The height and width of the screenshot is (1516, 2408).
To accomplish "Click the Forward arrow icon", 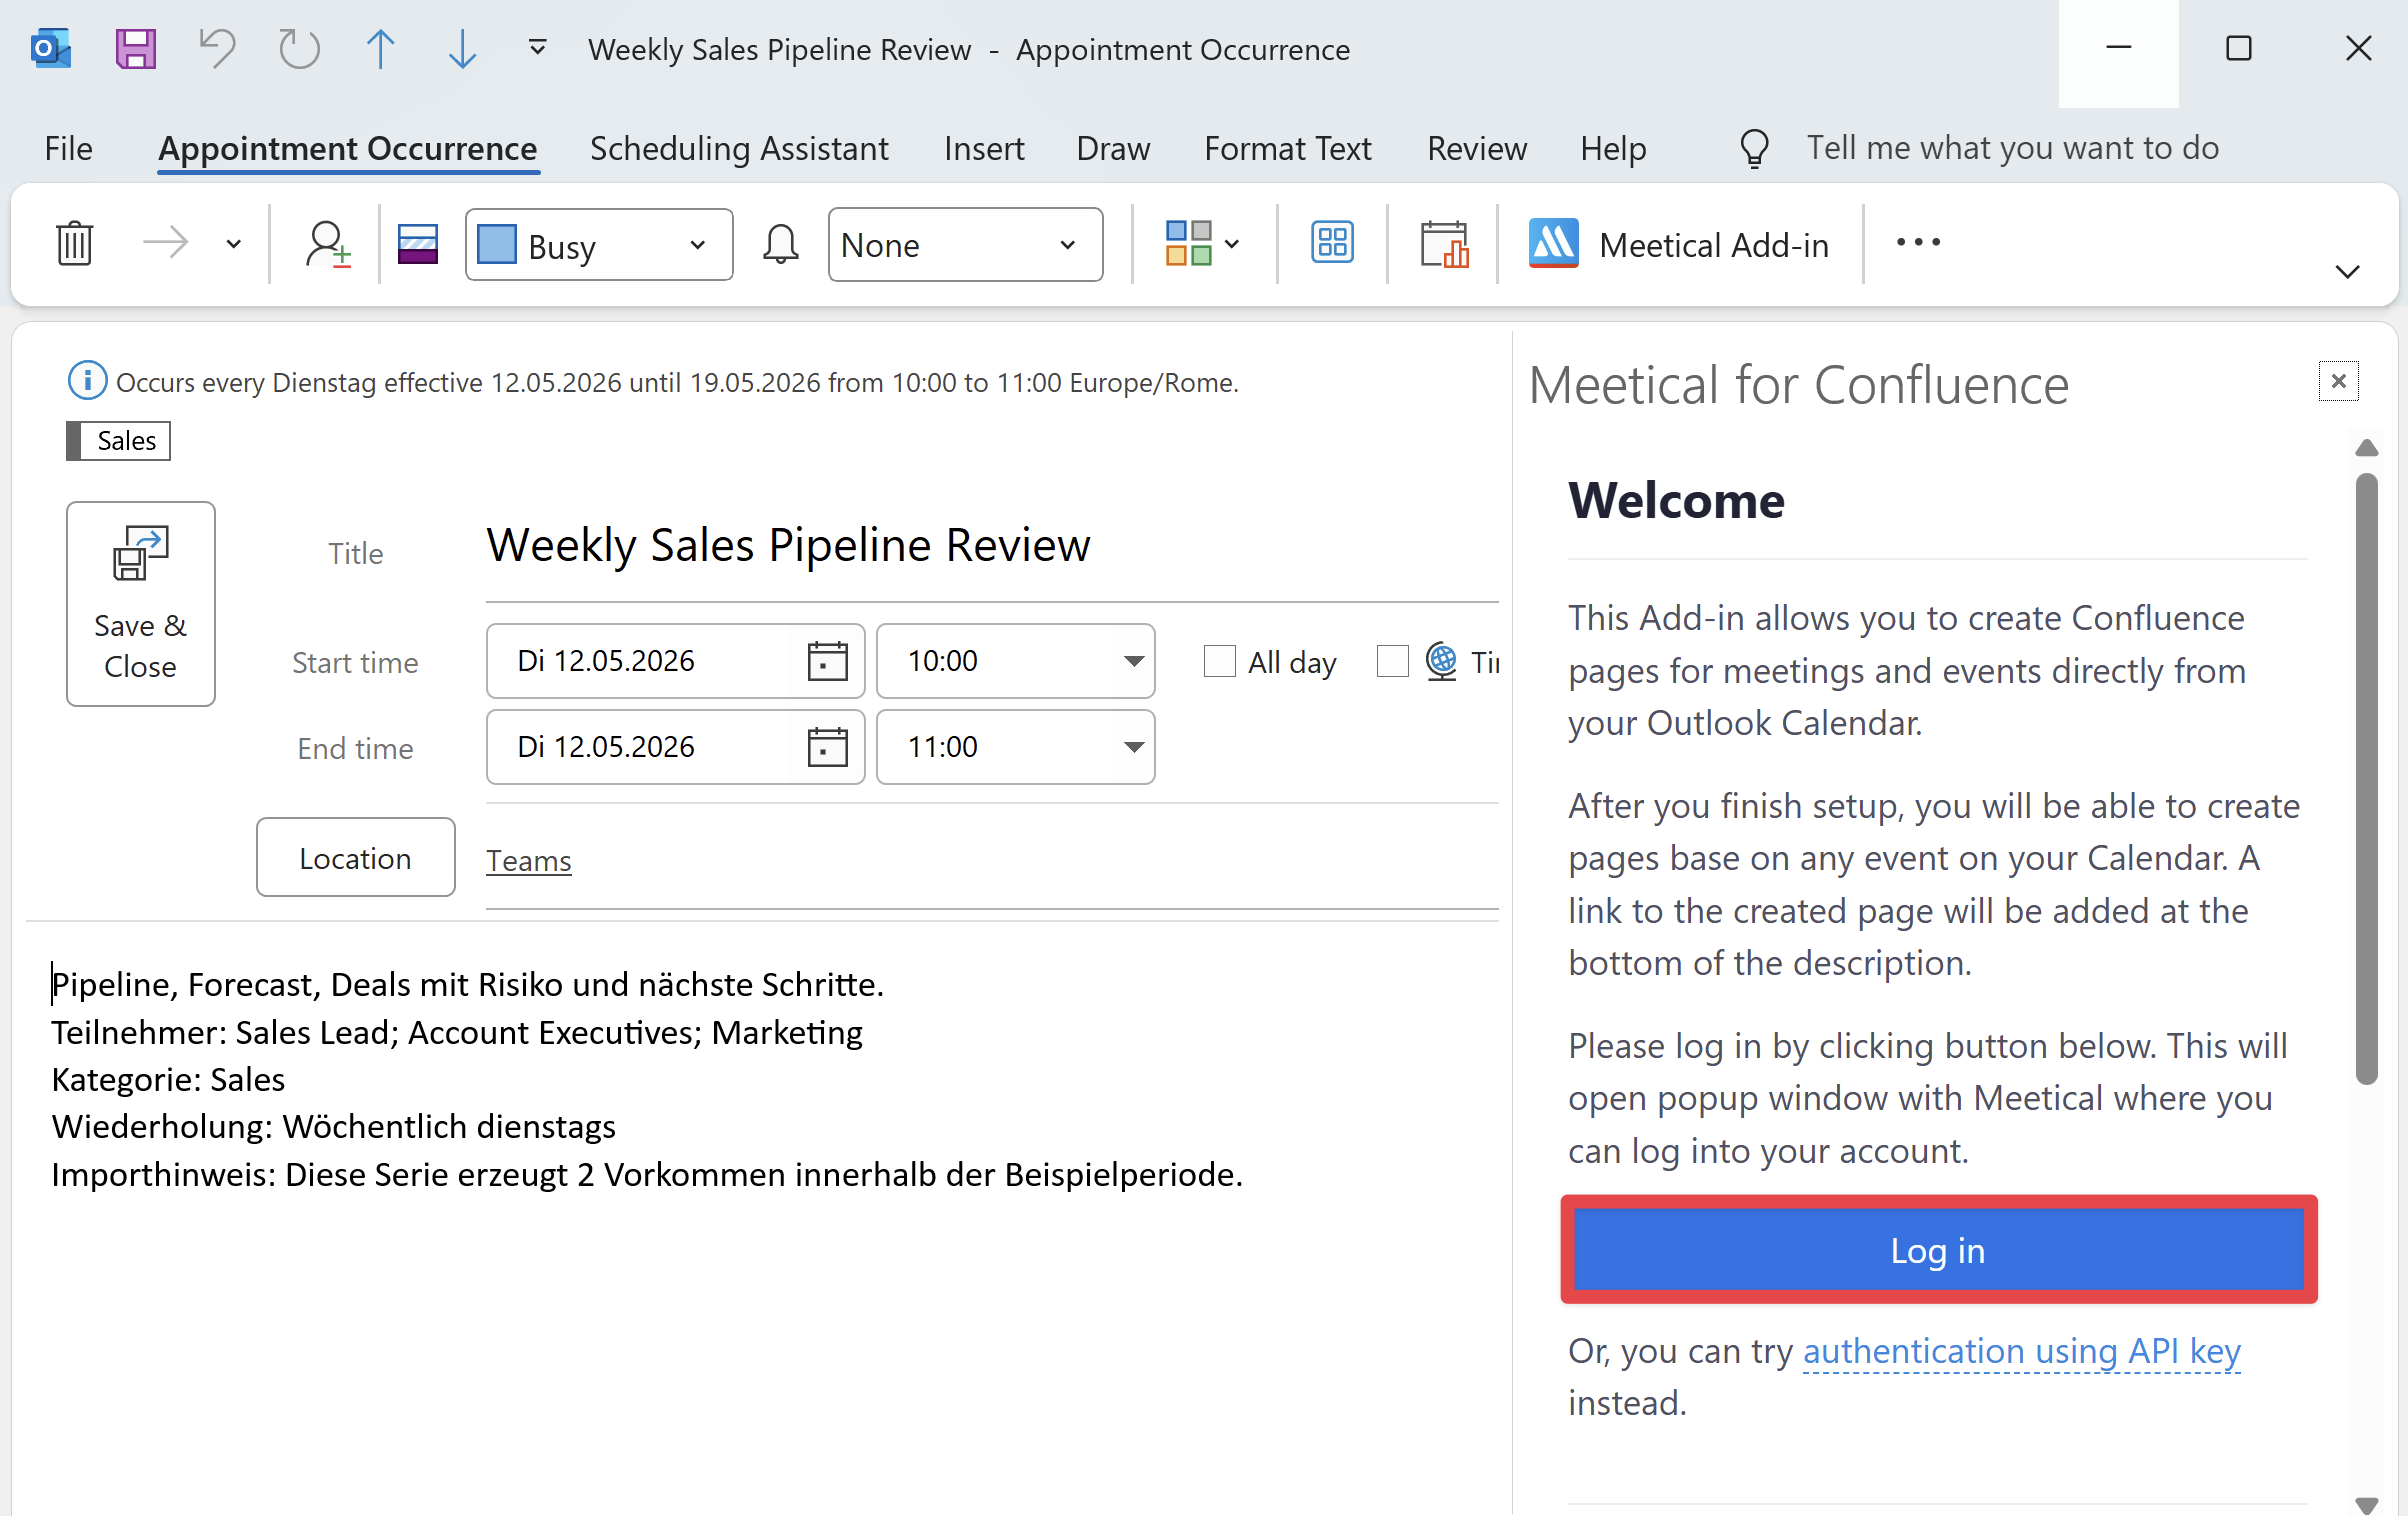I will tap(165, 243).
